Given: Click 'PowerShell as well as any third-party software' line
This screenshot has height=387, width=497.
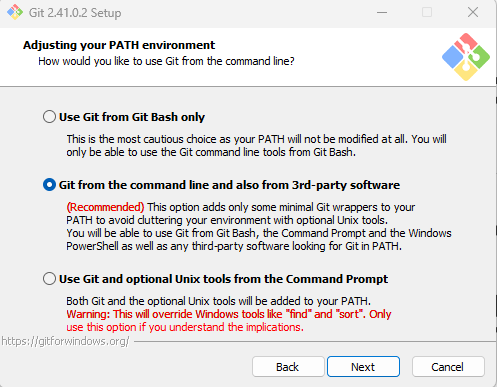Looking at the screenshot, I should 234,246.
